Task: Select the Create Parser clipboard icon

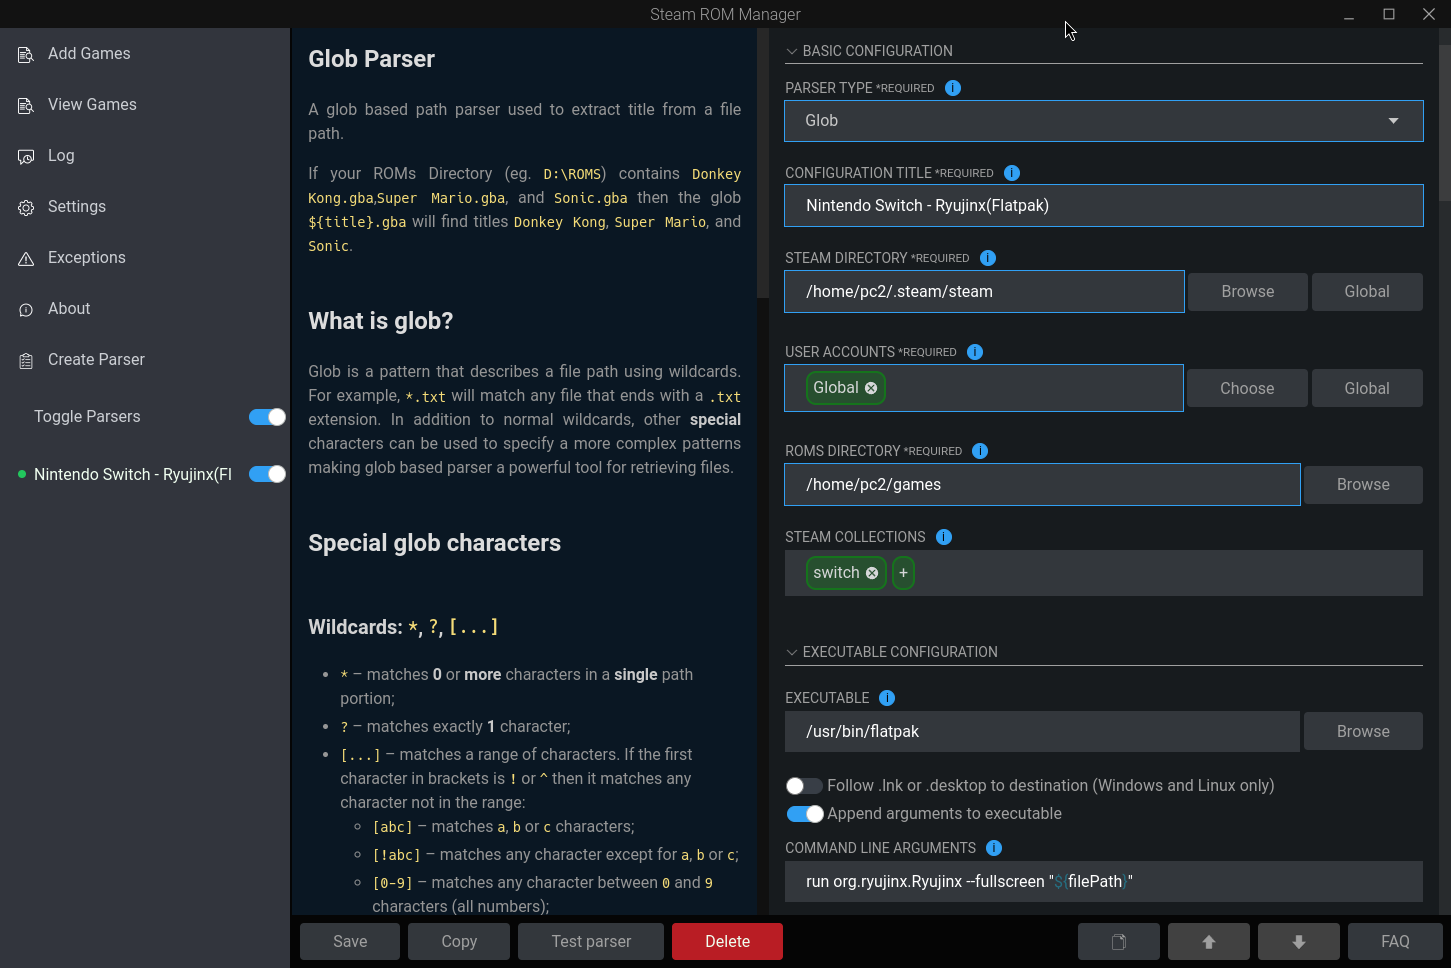Action: pyautogui.click(x=25, y=360)
